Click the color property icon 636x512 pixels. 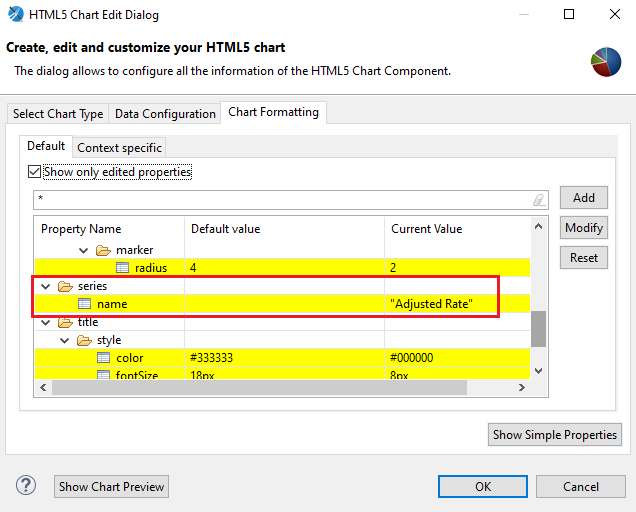[103, 358]
